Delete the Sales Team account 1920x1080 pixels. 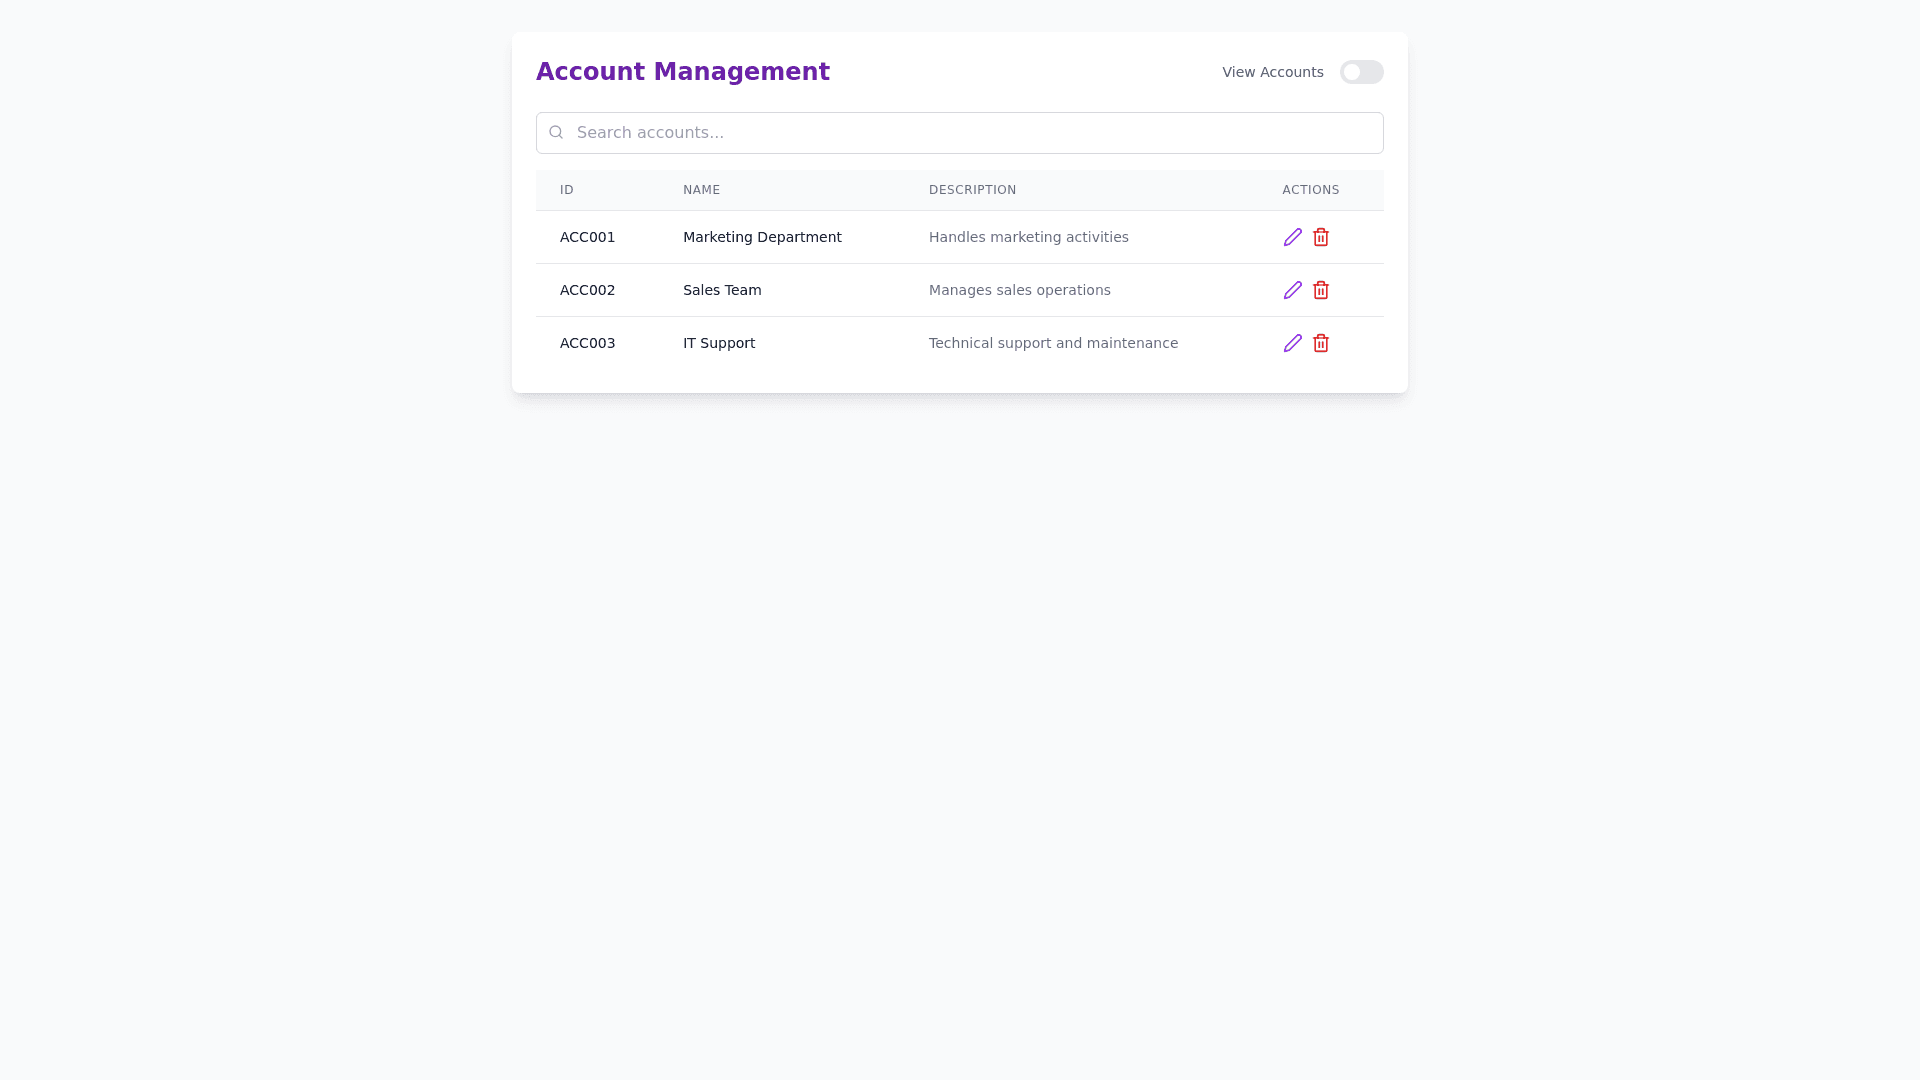coord(1321,290)
